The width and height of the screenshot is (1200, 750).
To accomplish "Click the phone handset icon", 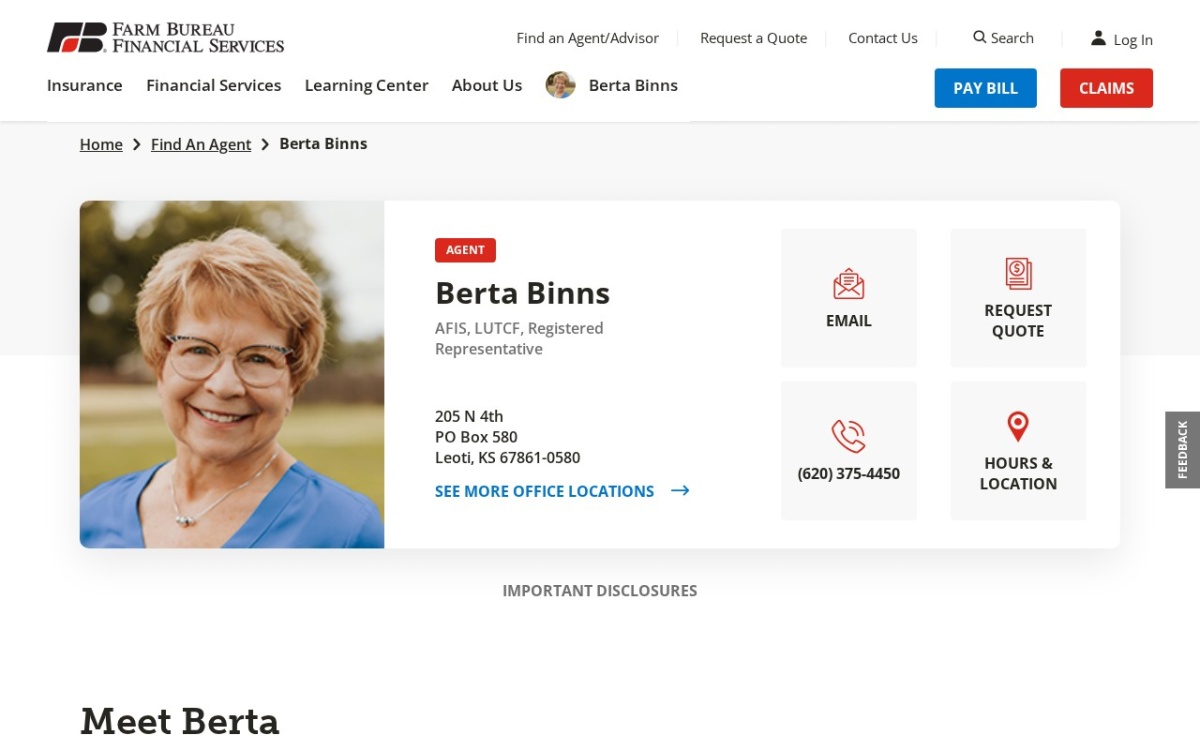I will 849,436.
